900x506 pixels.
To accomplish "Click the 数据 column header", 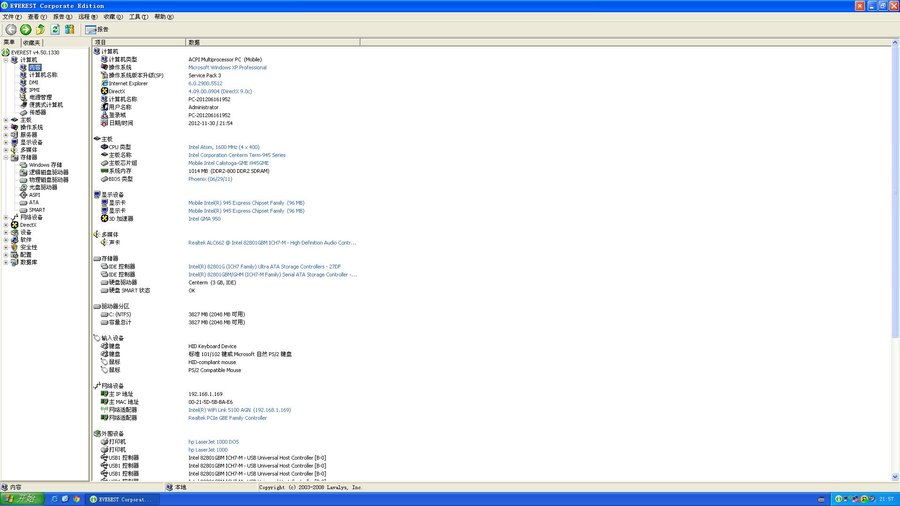I will coord(194,43).
